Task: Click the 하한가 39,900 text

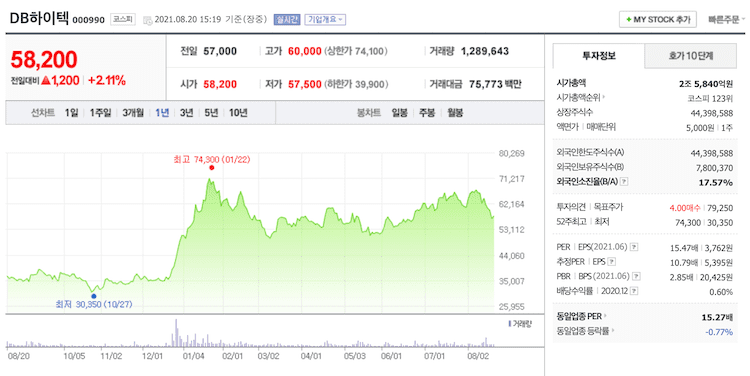Action: [356, 84]
